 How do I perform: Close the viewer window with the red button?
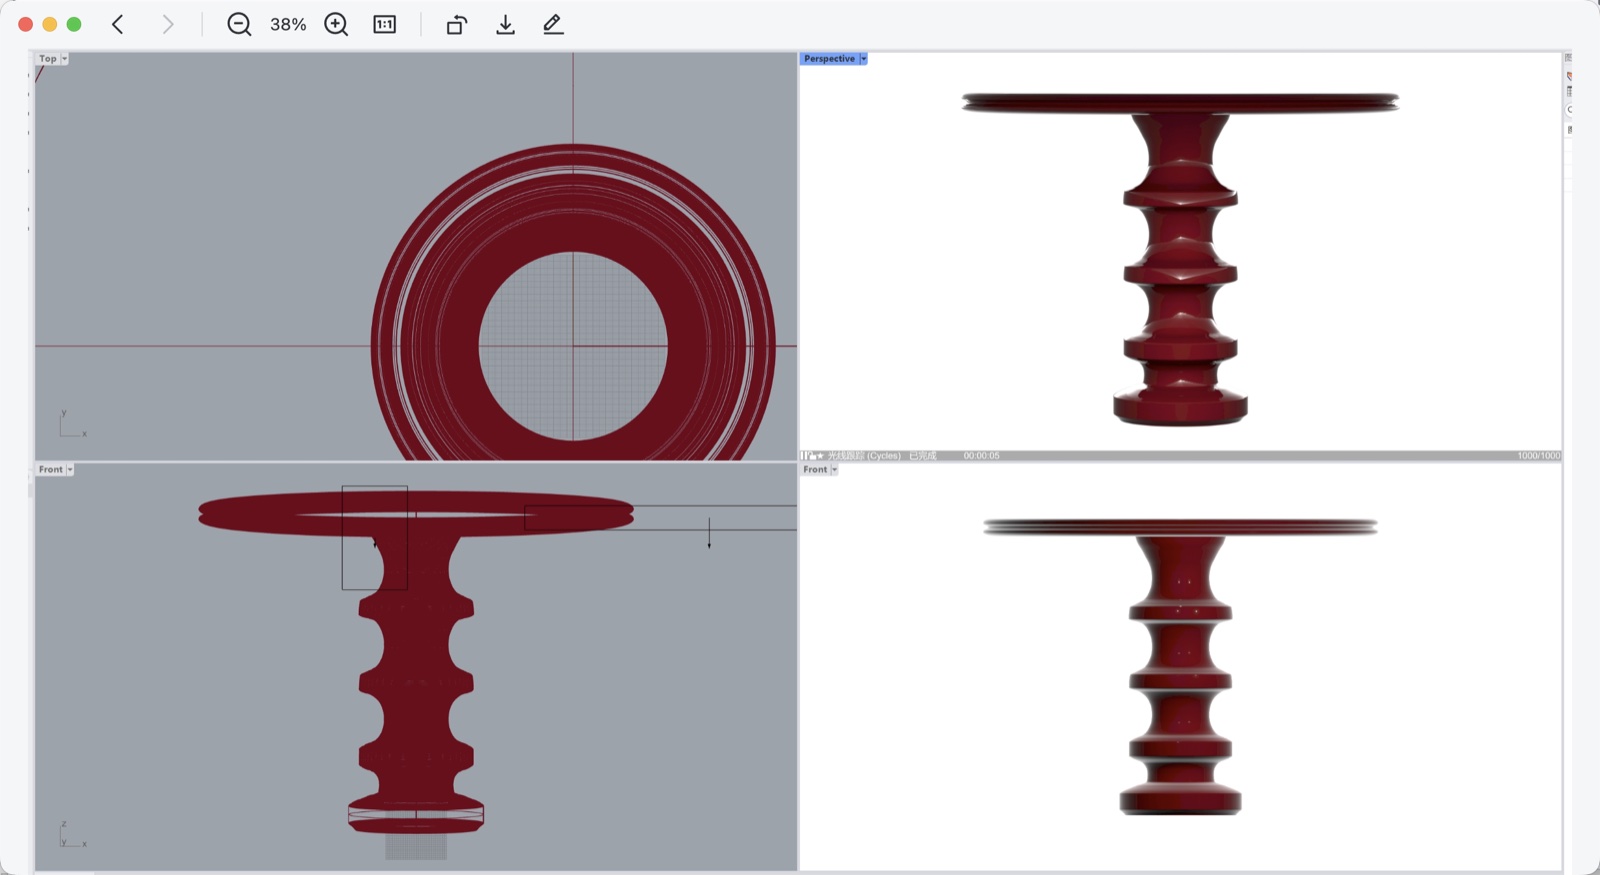point(26,24)
